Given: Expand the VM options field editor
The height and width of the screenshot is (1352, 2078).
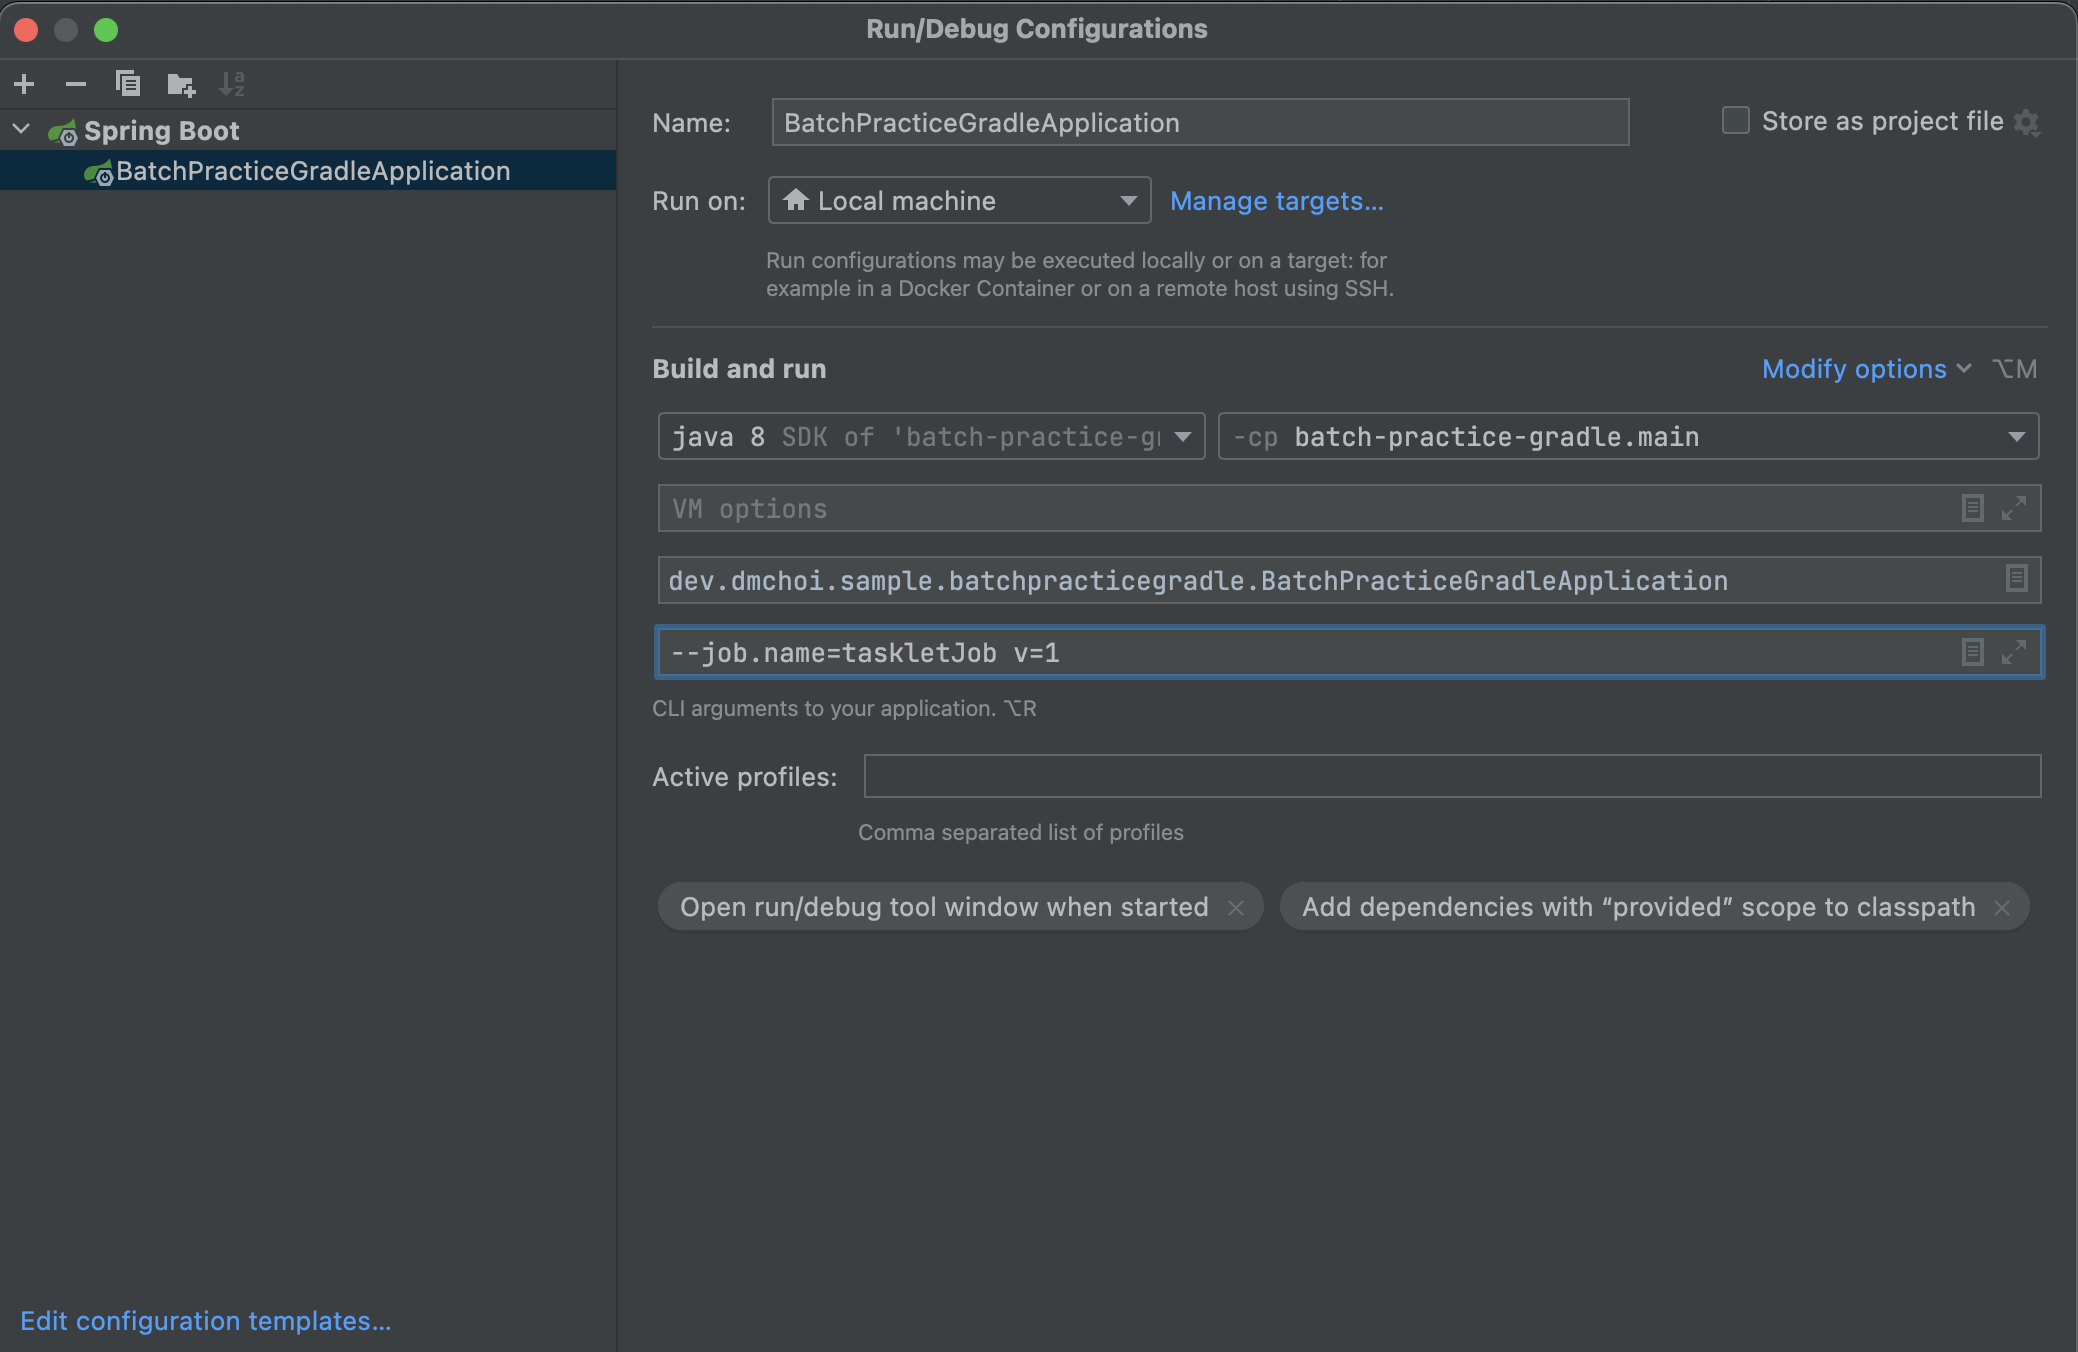Looking at the screenshot, I should [2013, 508].
